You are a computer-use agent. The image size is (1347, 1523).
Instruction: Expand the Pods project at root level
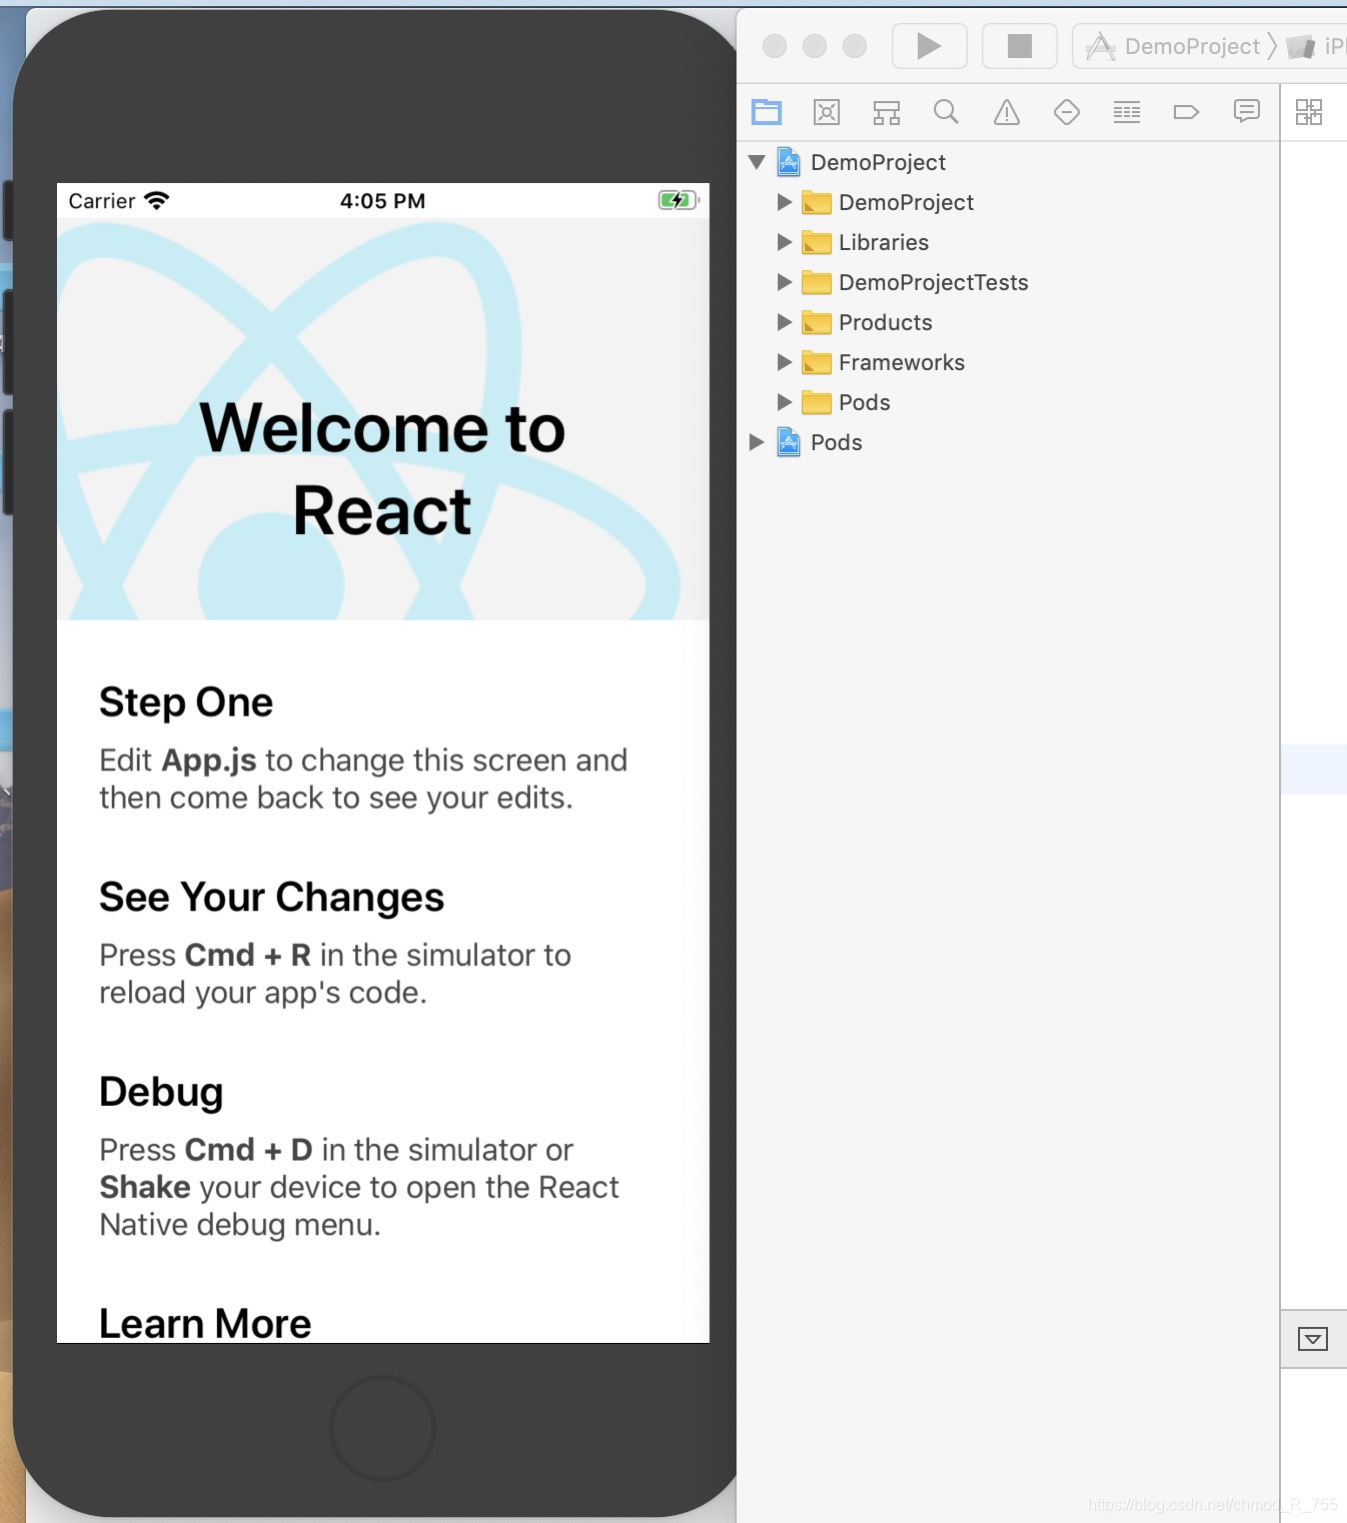click(757, 442)
